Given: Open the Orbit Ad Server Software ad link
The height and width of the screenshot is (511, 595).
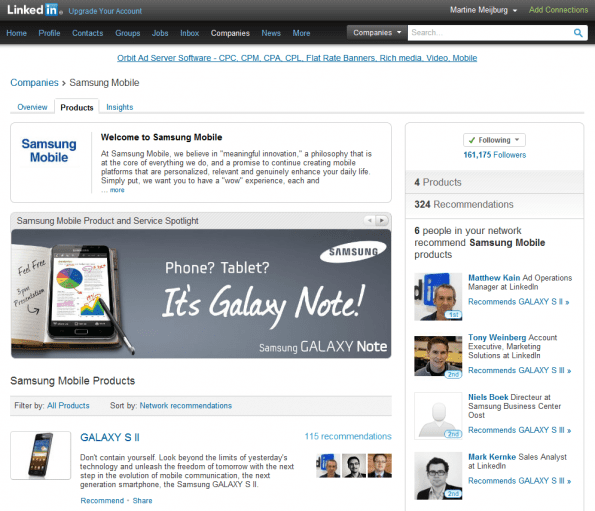Looking at the screenshot, I should [297, 58].
